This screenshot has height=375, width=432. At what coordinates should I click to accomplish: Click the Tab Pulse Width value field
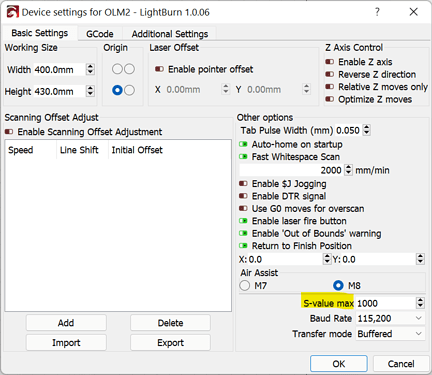pos(348,130)
